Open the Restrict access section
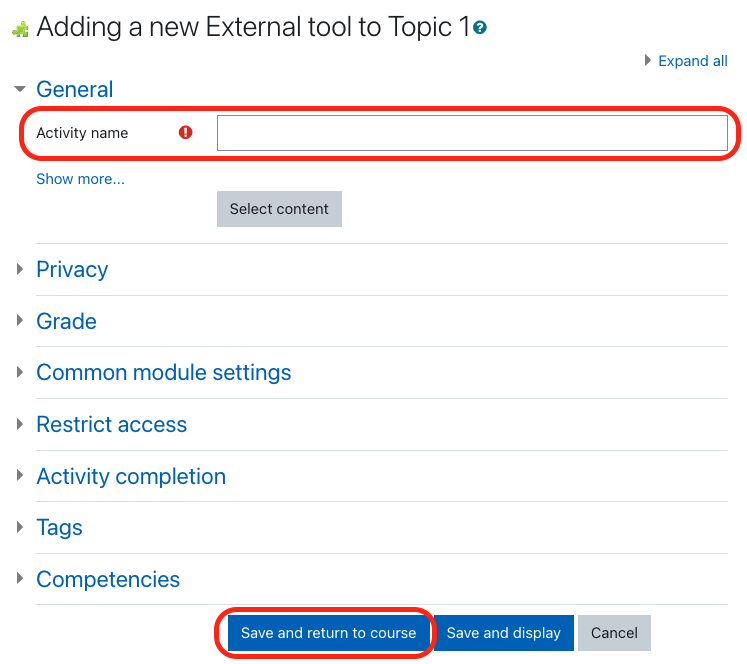Viewport: 747px width, 664px height. (111, 424)
